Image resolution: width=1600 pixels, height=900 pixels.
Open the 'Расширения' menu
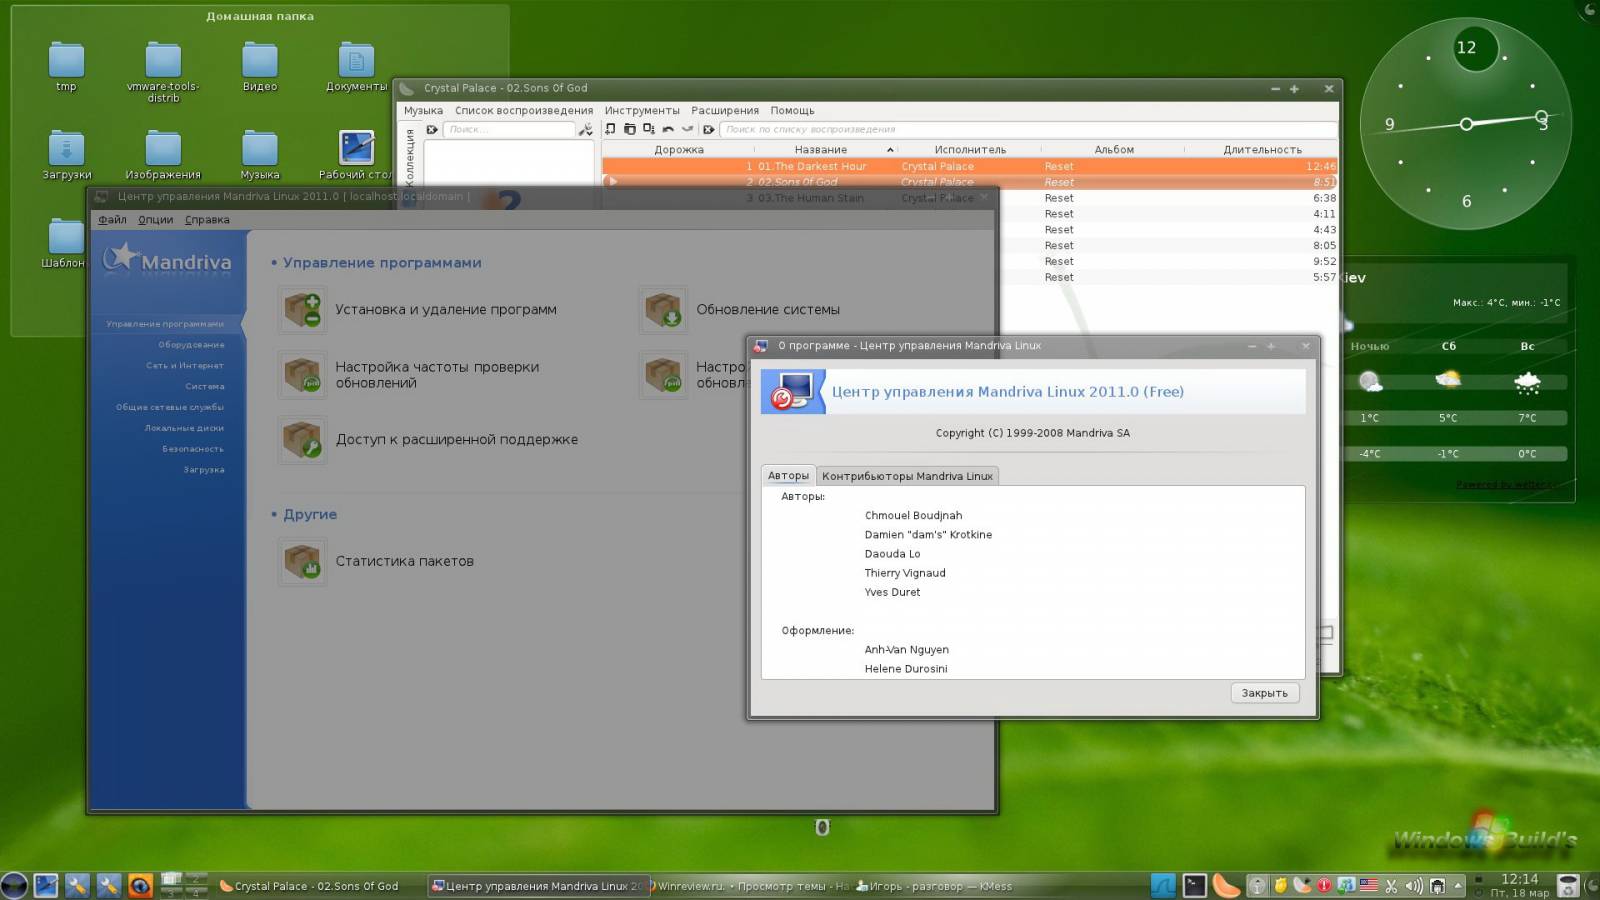[x=725, y=111]
